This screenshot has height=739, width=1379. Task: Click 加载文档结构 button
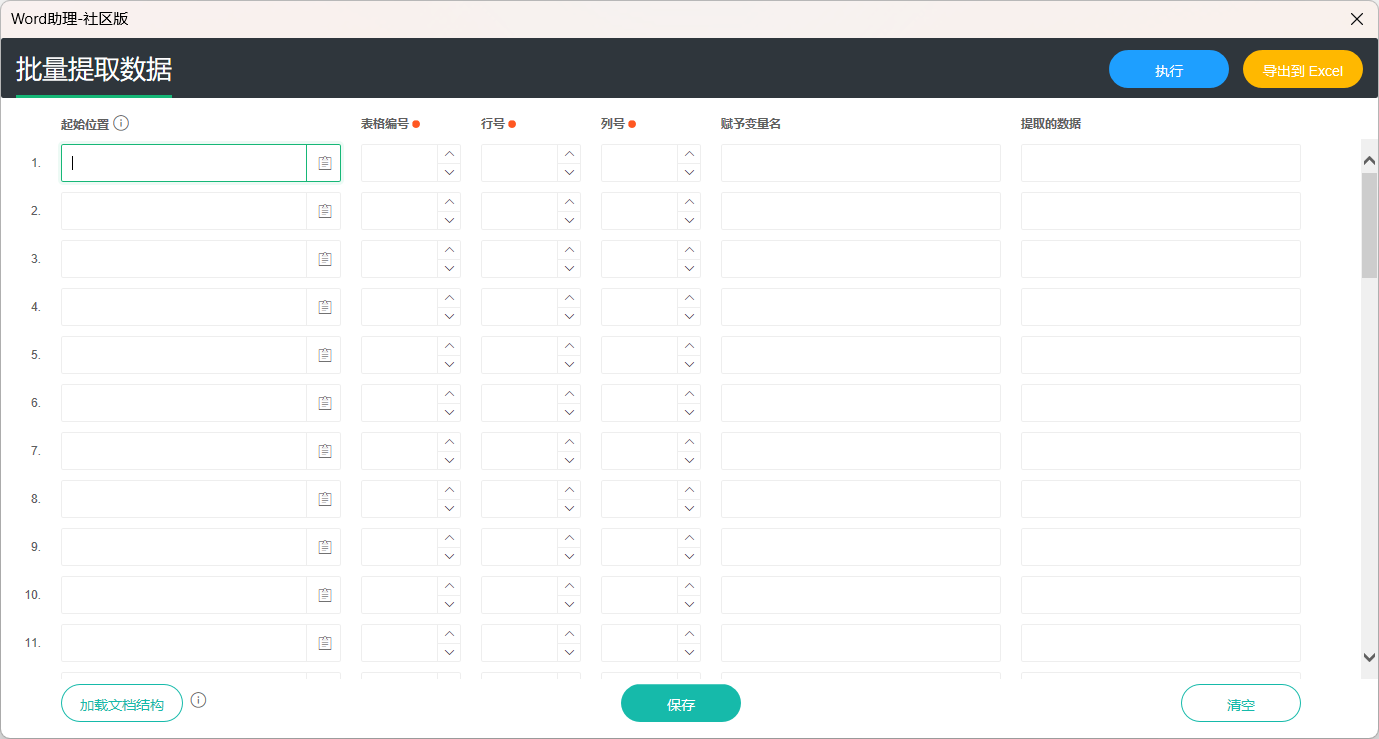(x=122, y=703)
